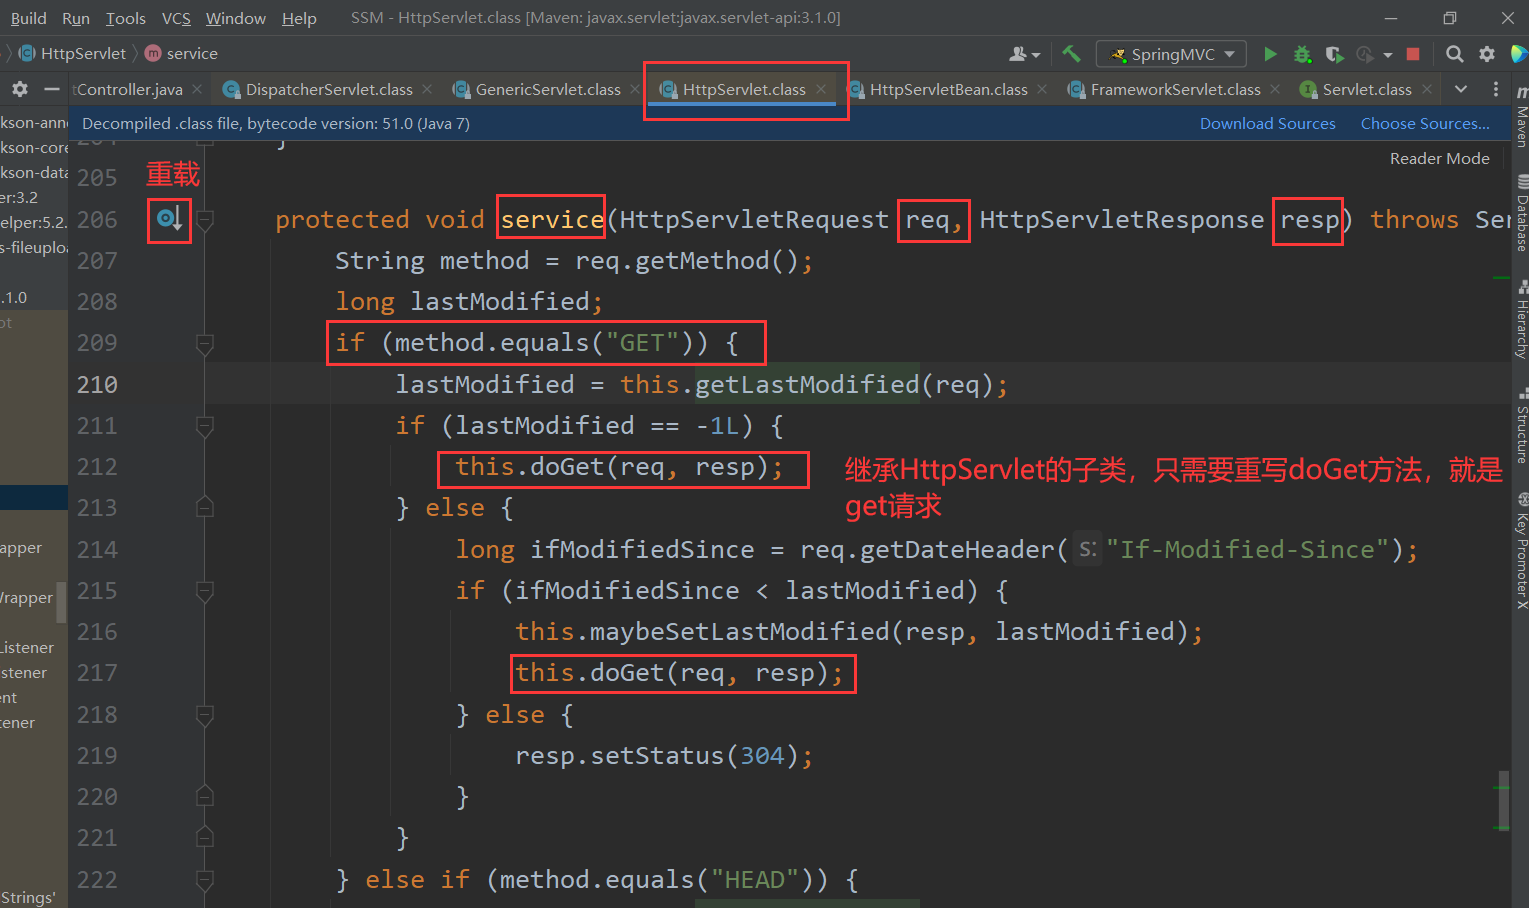Expand the profiler dropdown arrow

pos(1388,55)
